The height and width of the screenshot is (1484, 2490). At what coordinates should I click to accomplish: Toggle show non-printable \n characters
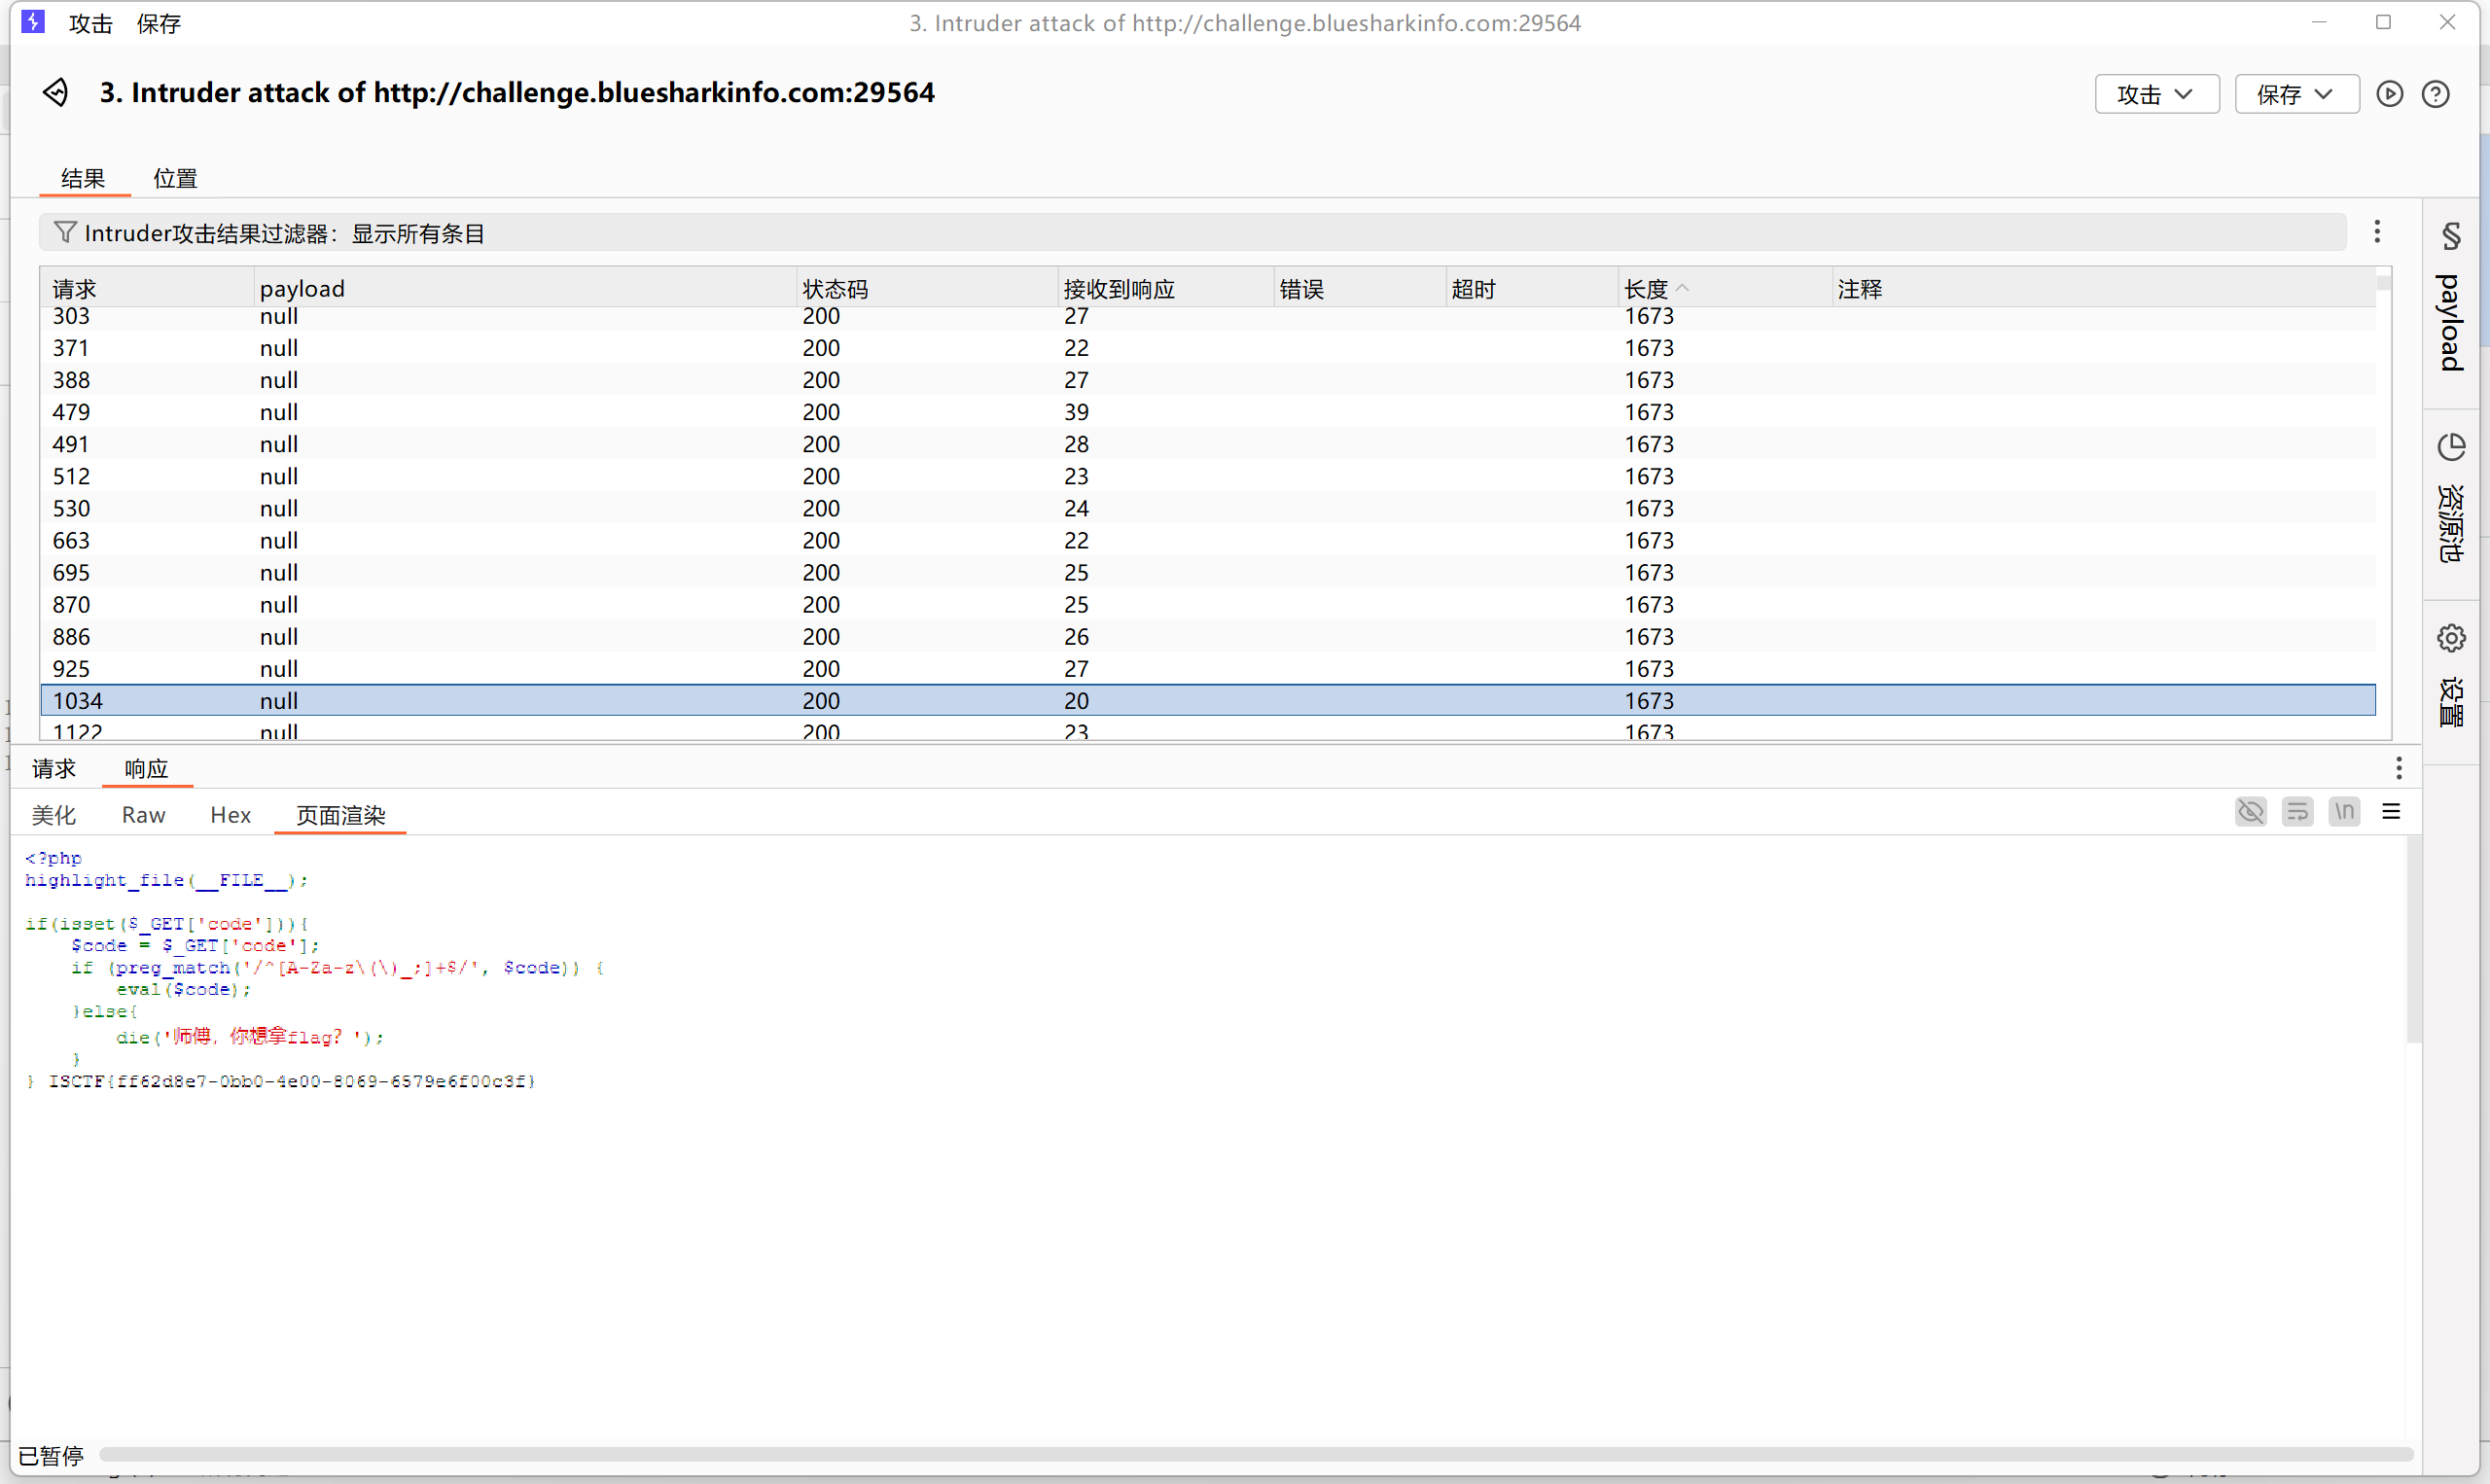point(2344,811)
